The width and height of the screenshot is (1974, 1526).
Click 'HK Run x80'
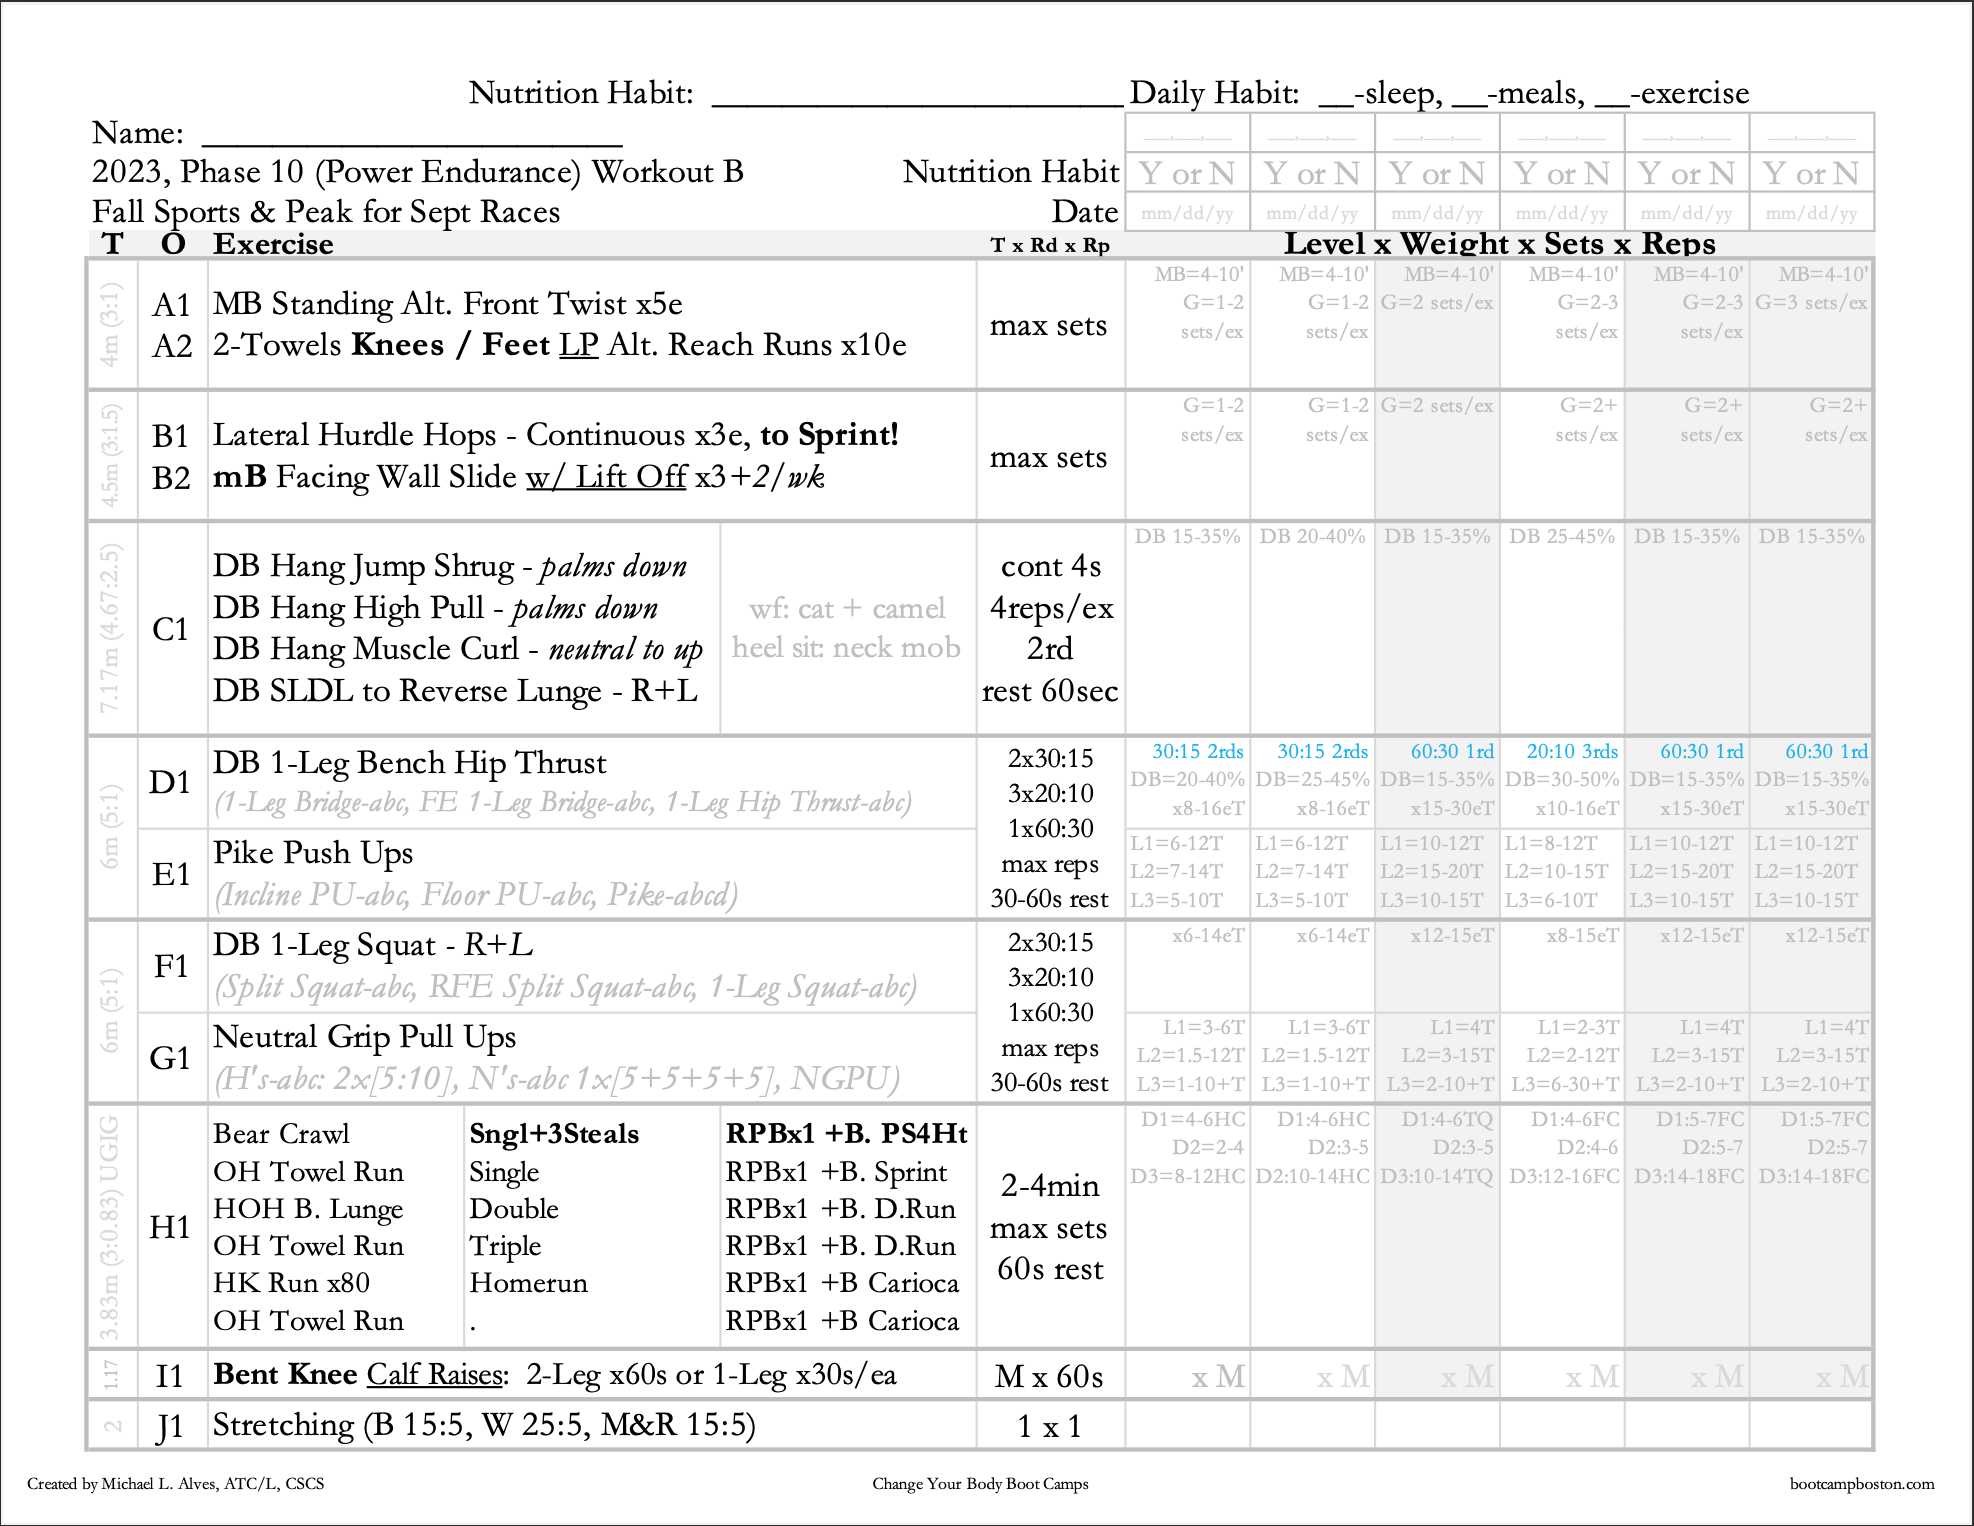tap(291, 1283)
